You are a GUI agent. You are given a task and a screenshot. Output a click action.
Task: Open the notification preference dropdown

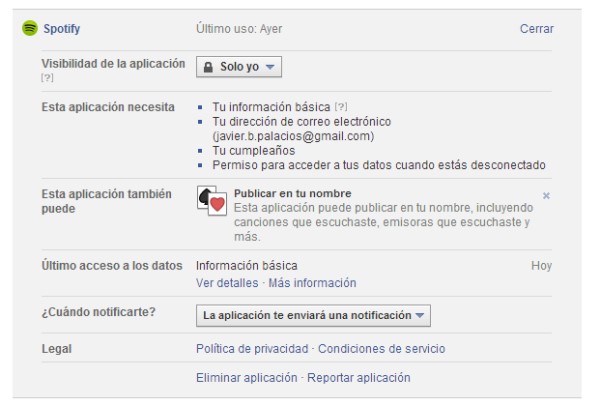(313, 315)
